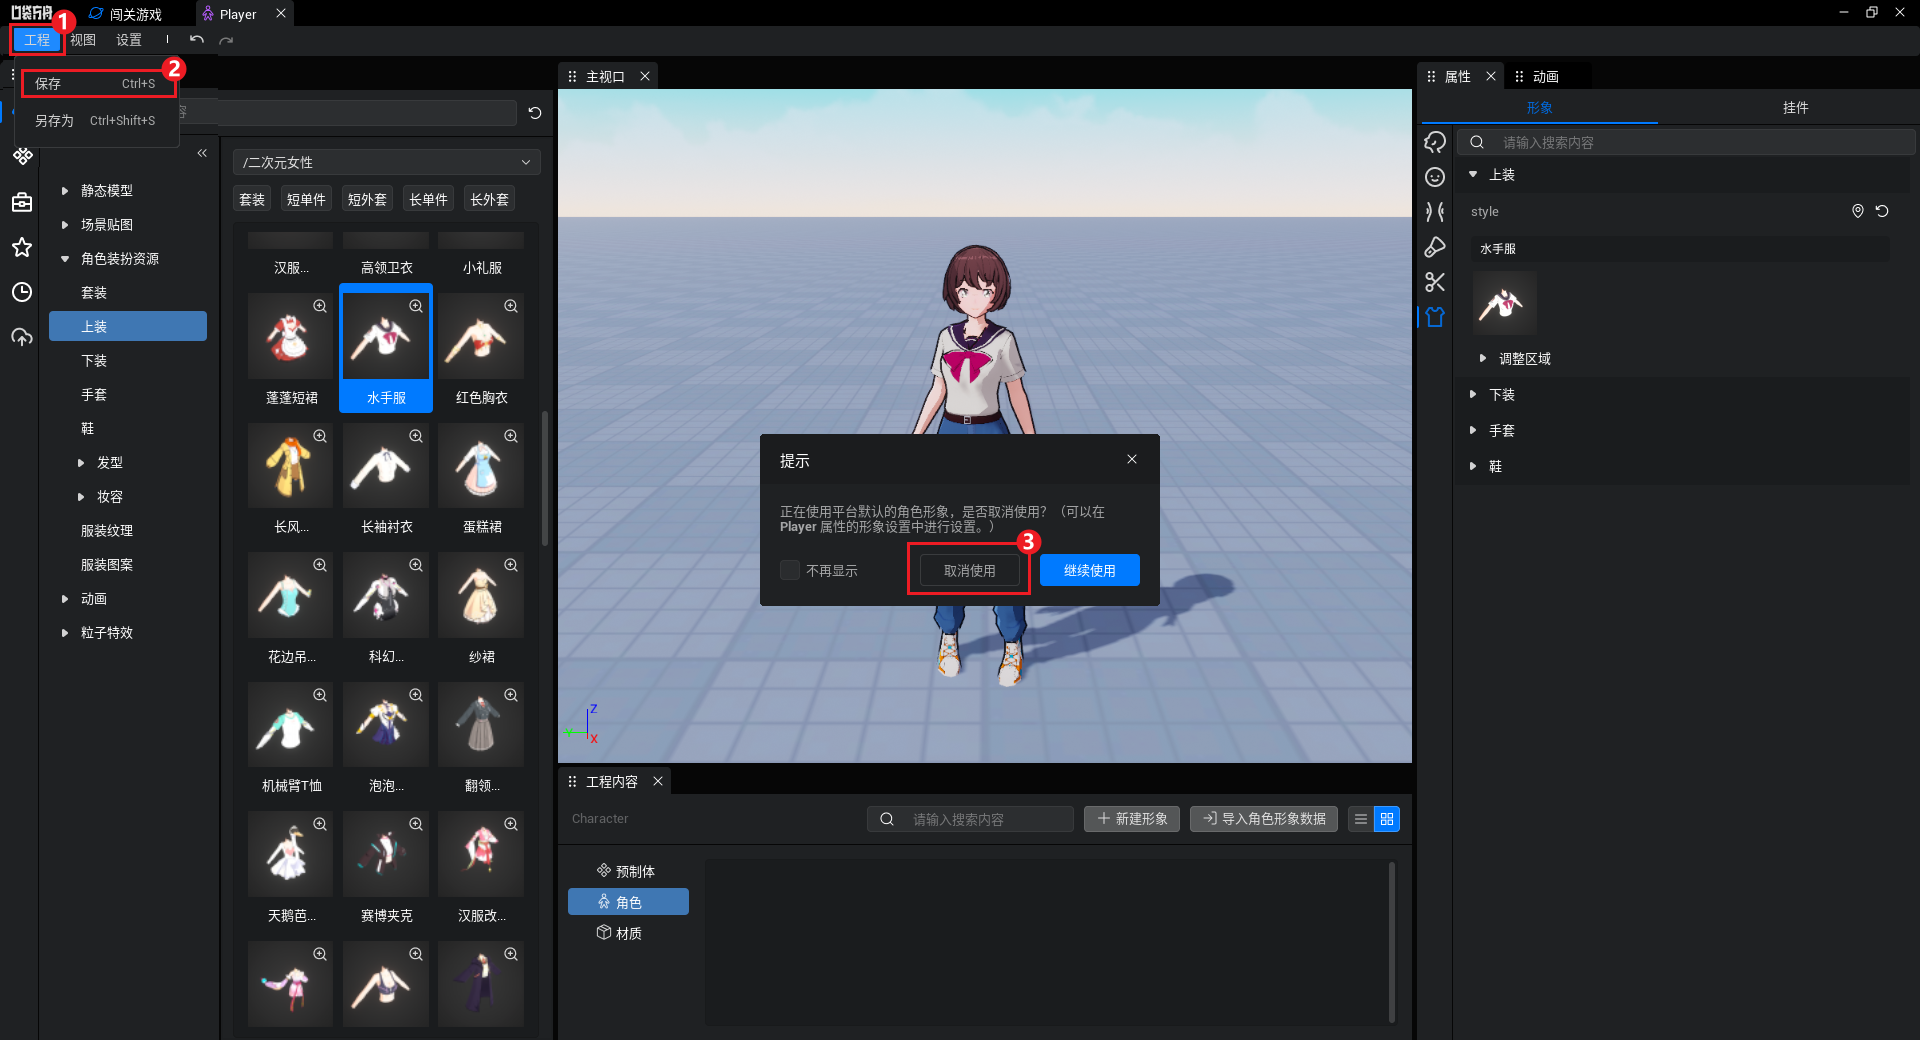Expand 妆容 tree node
The height and width of the screenshot is (1040, 1920).
point(81,496)
